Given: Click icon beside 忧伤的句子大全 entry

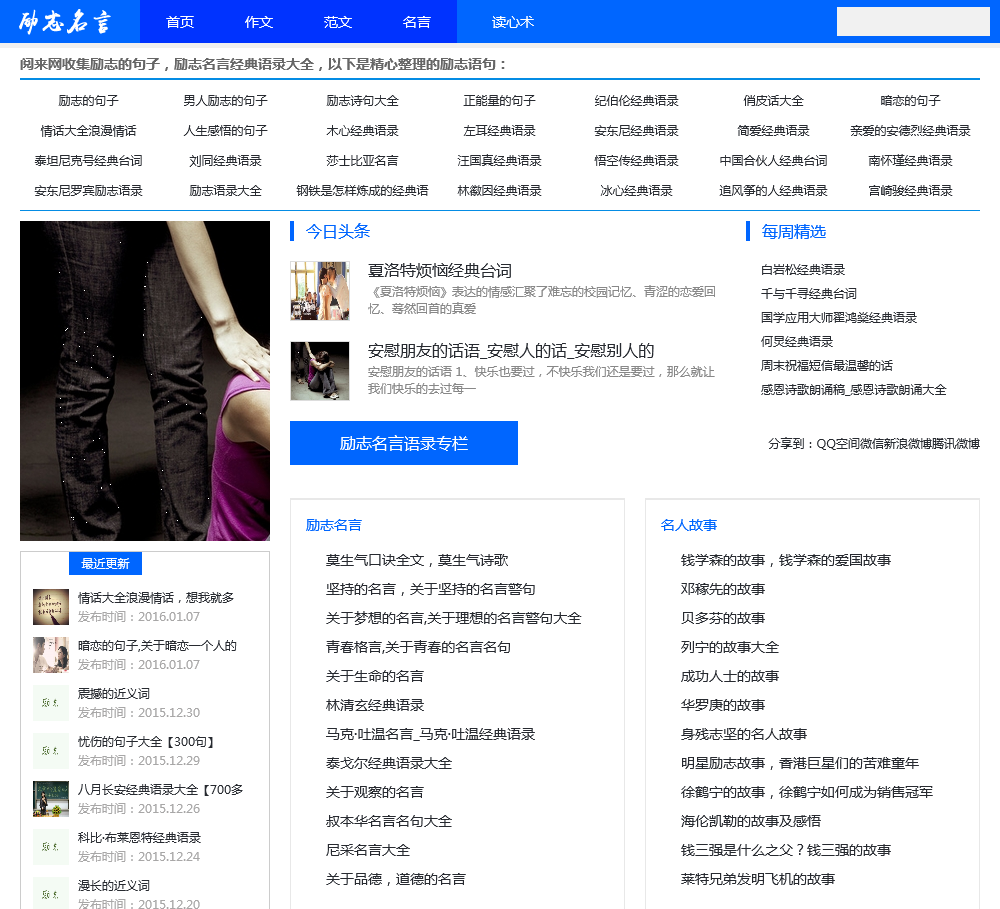Looking at the screenshot, I should tap(51, 751).
